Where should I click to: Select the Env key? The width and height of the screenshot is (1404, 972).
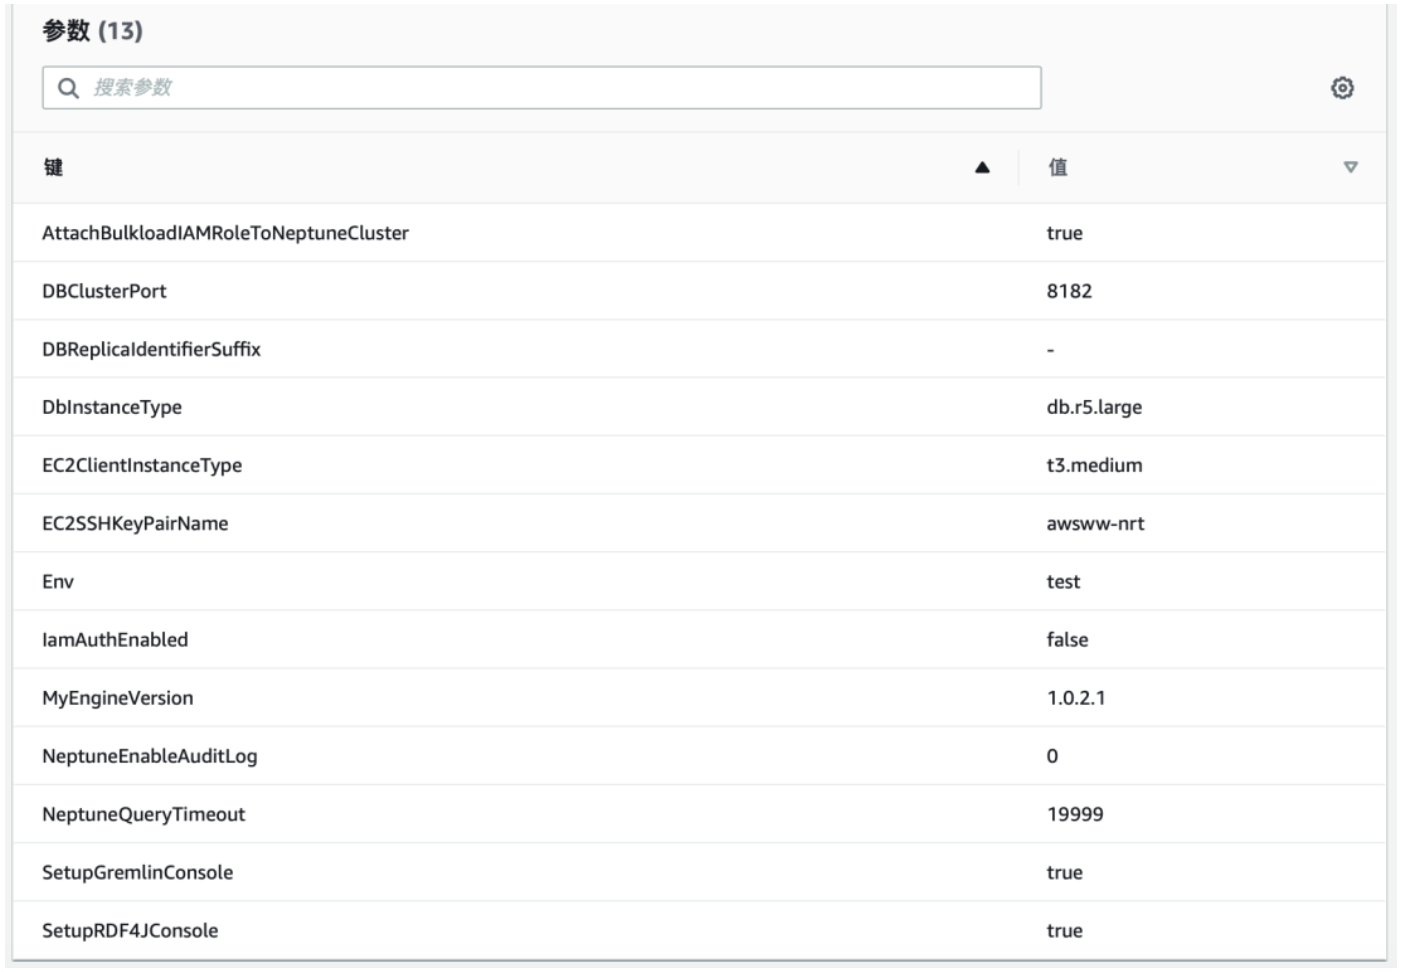pyautogui.click(x=58, y=581)
